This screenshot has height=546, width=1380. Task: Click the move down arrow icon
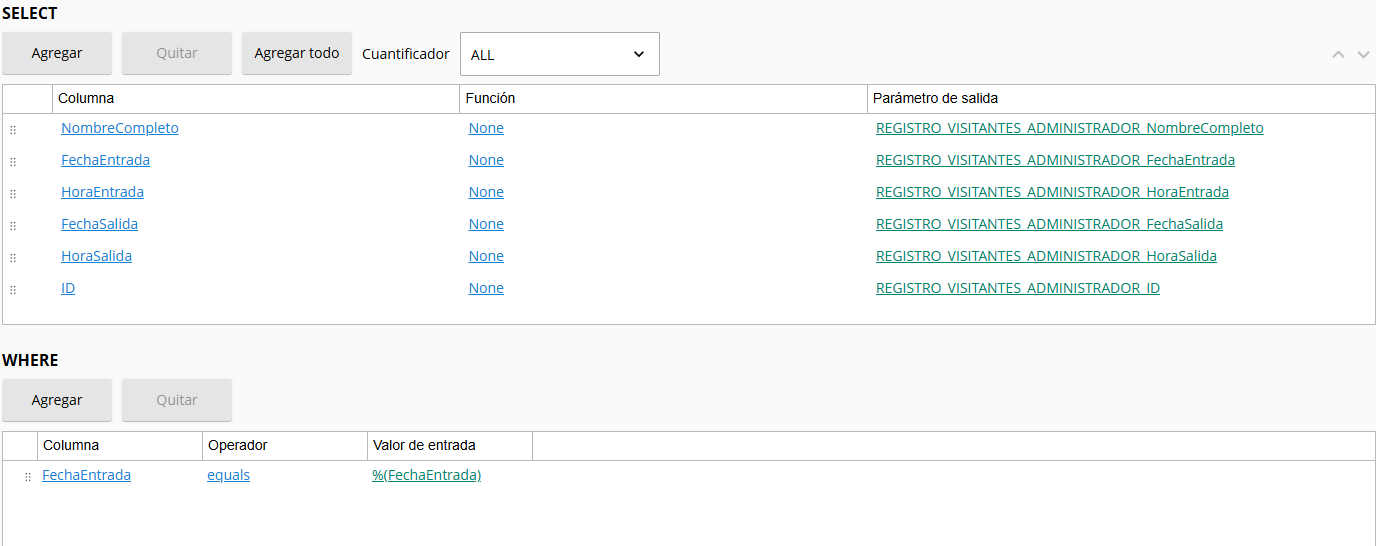[1363, 55]
